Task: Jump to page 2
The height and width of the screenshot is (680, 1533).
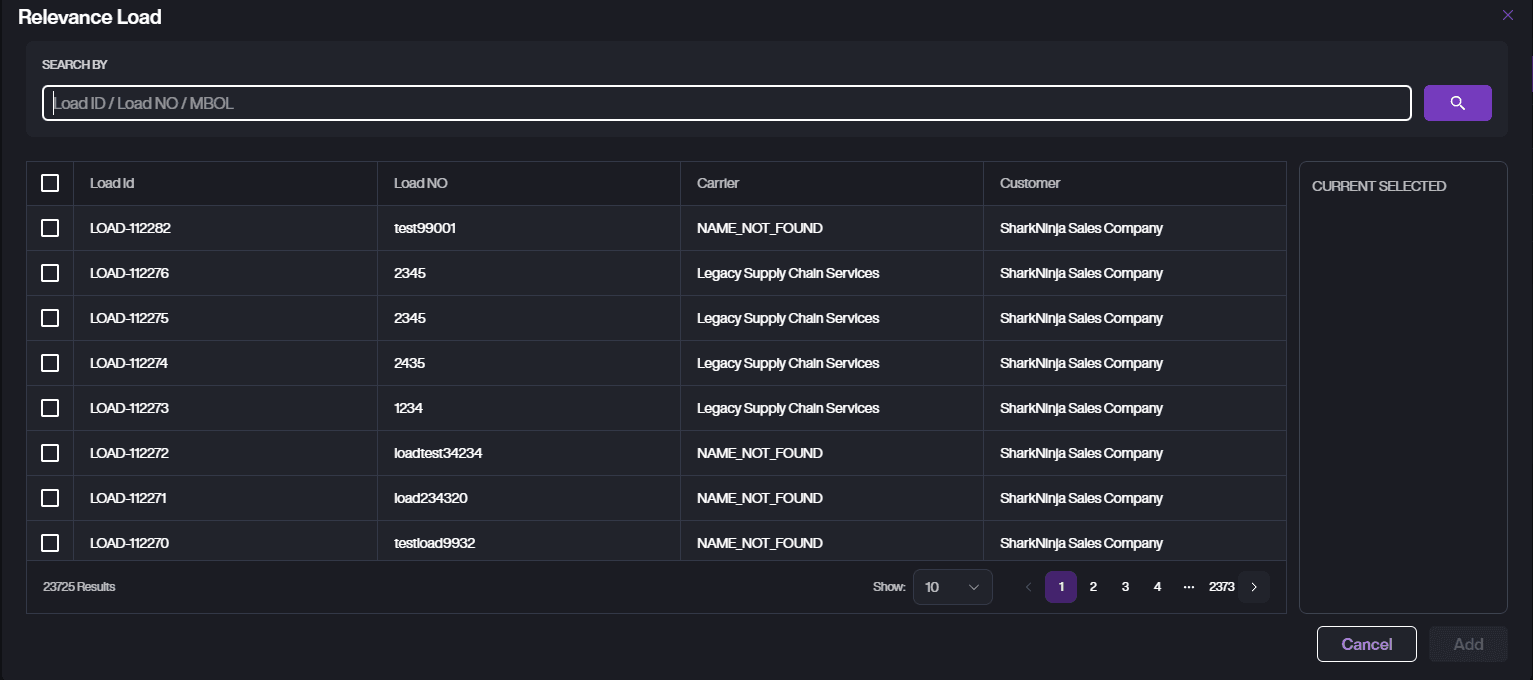Action: pyautogui.click(x=1093, y=587)
